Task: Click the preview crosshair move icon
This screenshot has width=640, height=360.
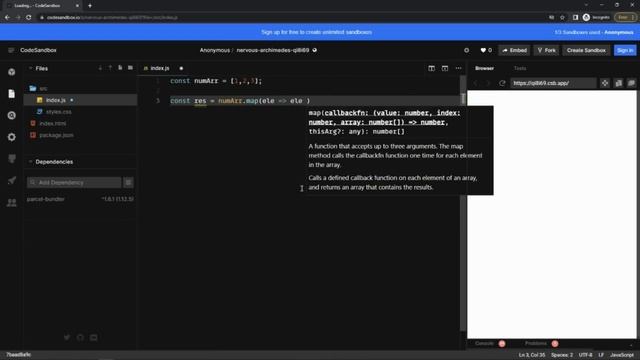Action: [x=605, y=83]
